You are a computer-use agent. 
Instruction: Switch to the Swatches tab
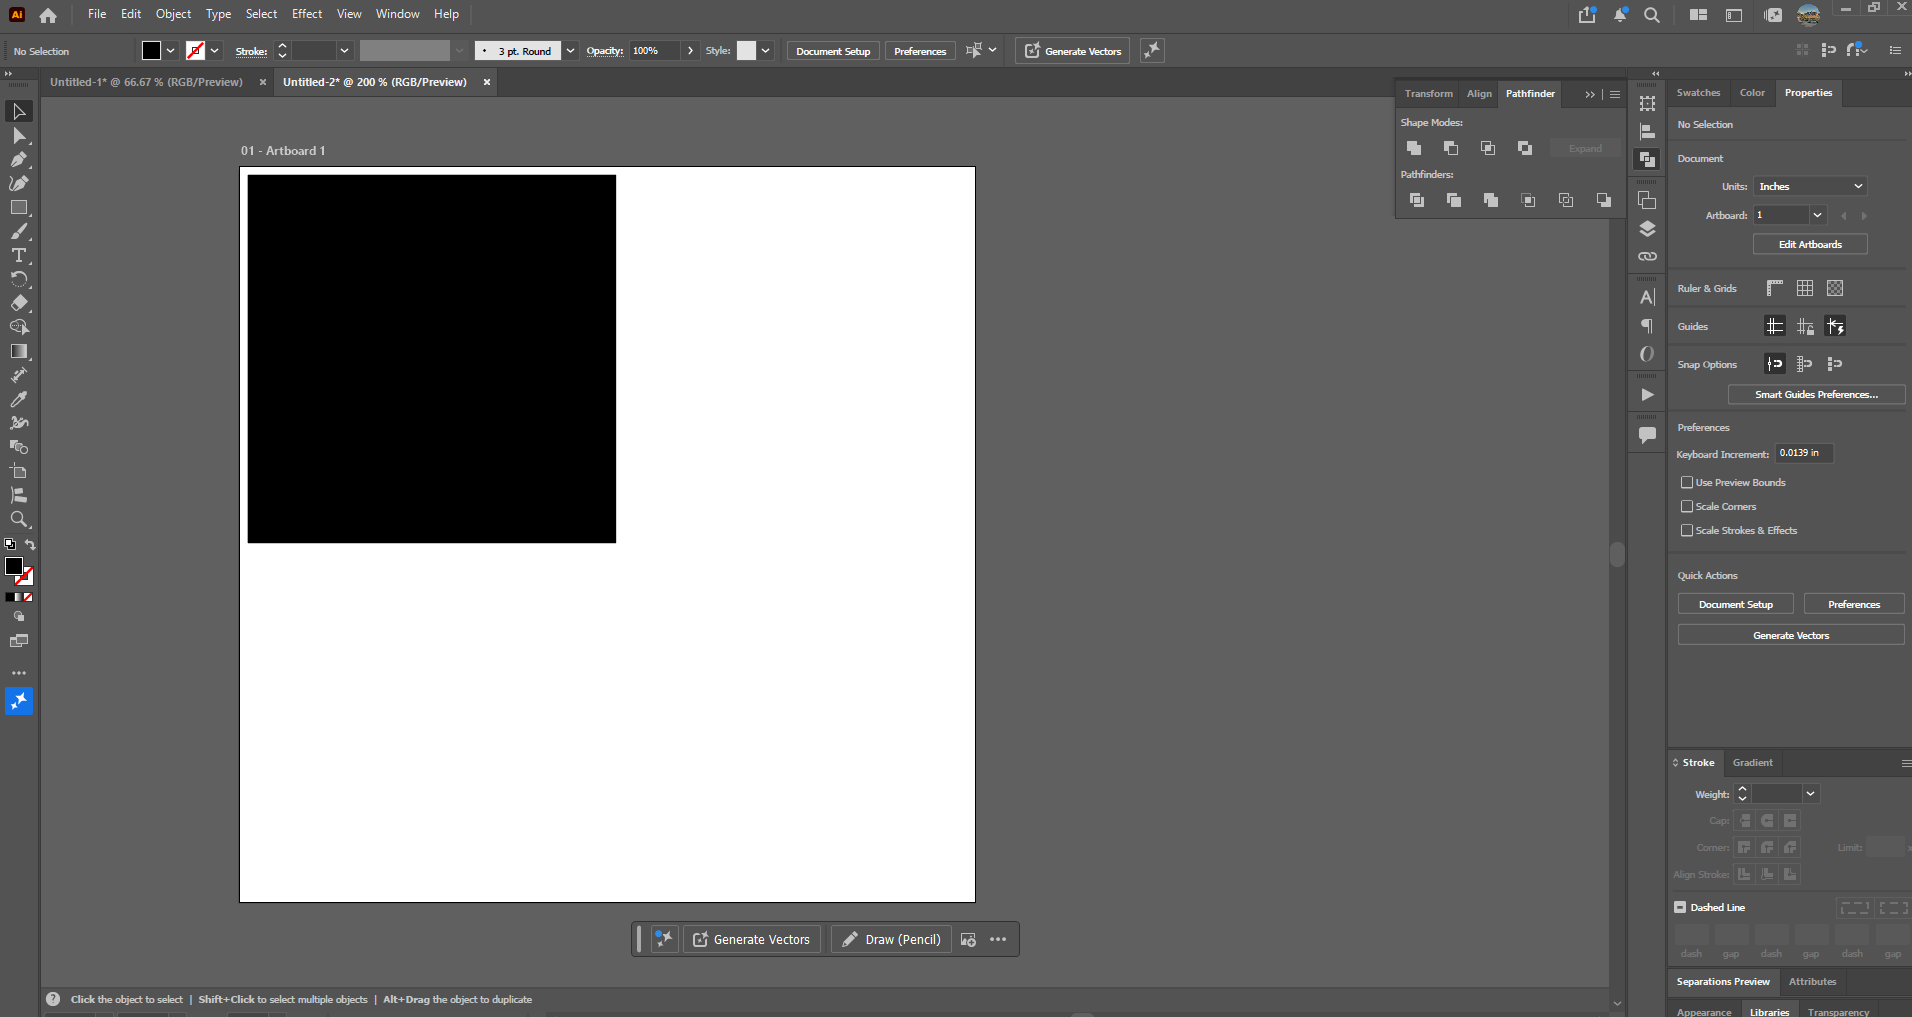pos(1698,93)
